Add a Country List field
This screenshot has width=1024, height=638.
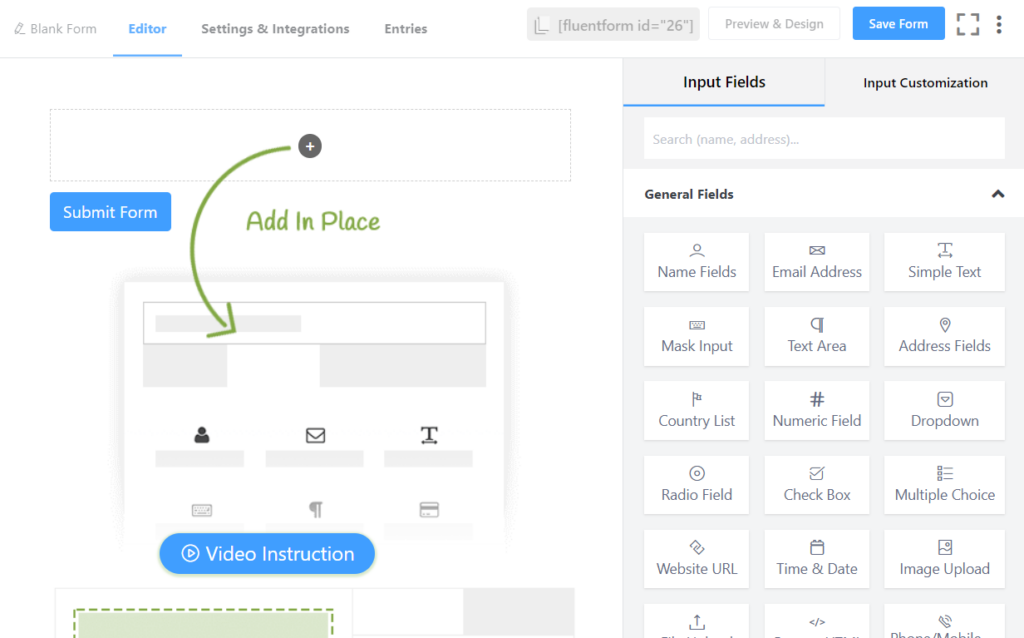click(696, 411)
